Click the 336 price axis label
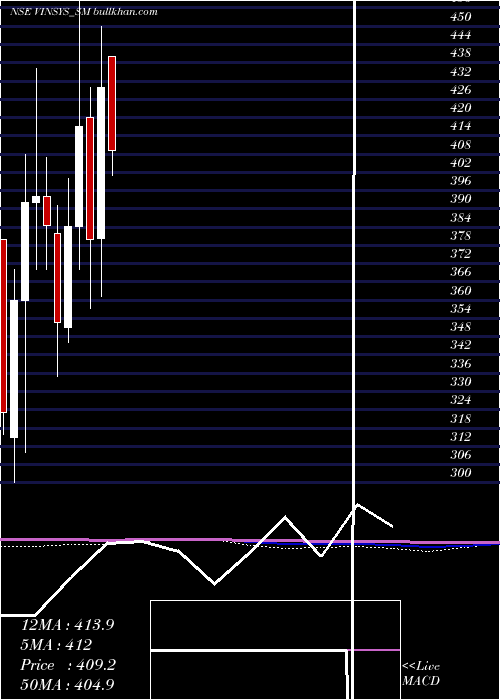 (461, 363)
